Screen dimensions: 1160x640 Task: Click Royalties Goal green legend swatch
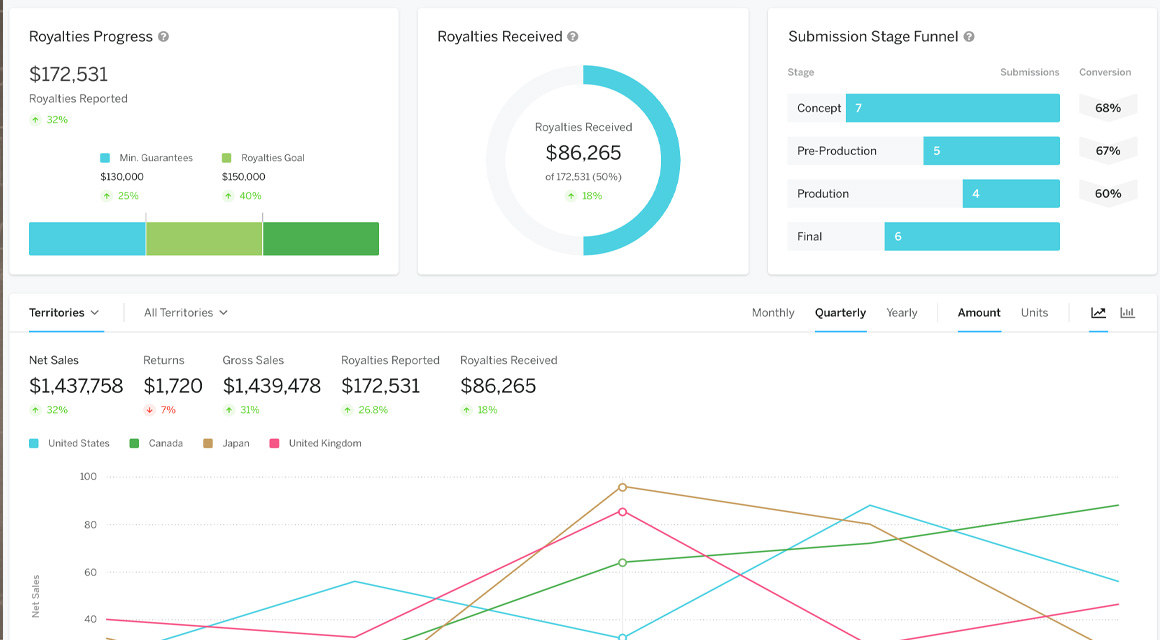226,158
